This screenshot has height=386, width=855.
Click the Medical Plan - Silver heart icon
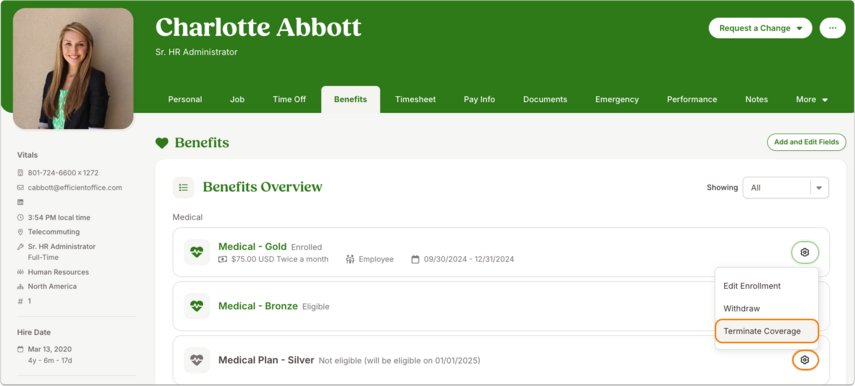pyautogui.click(x=196, y=360)
